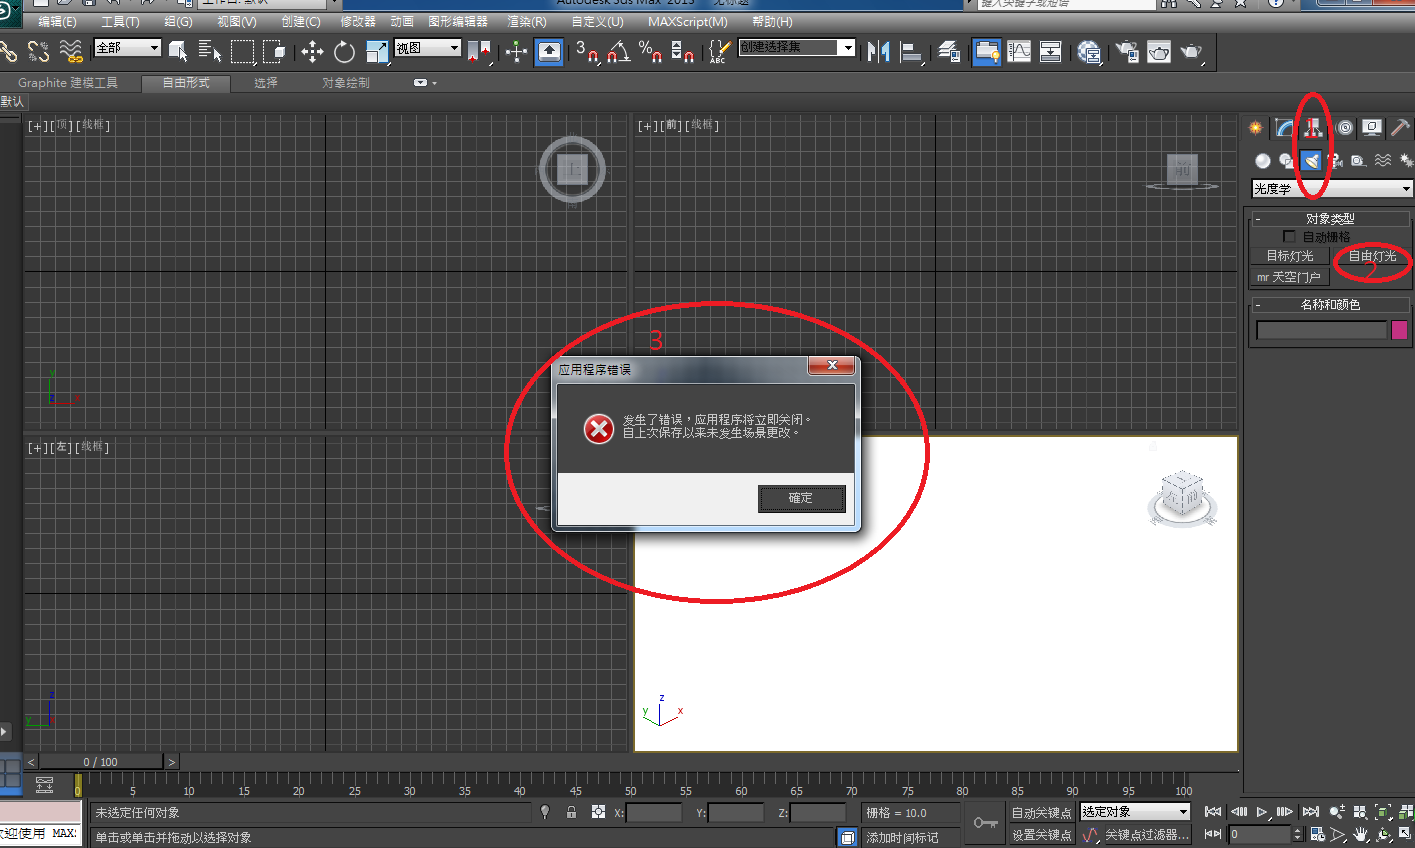Click the Mirror tool icon

pyautogui.click(x=878, y=52)
